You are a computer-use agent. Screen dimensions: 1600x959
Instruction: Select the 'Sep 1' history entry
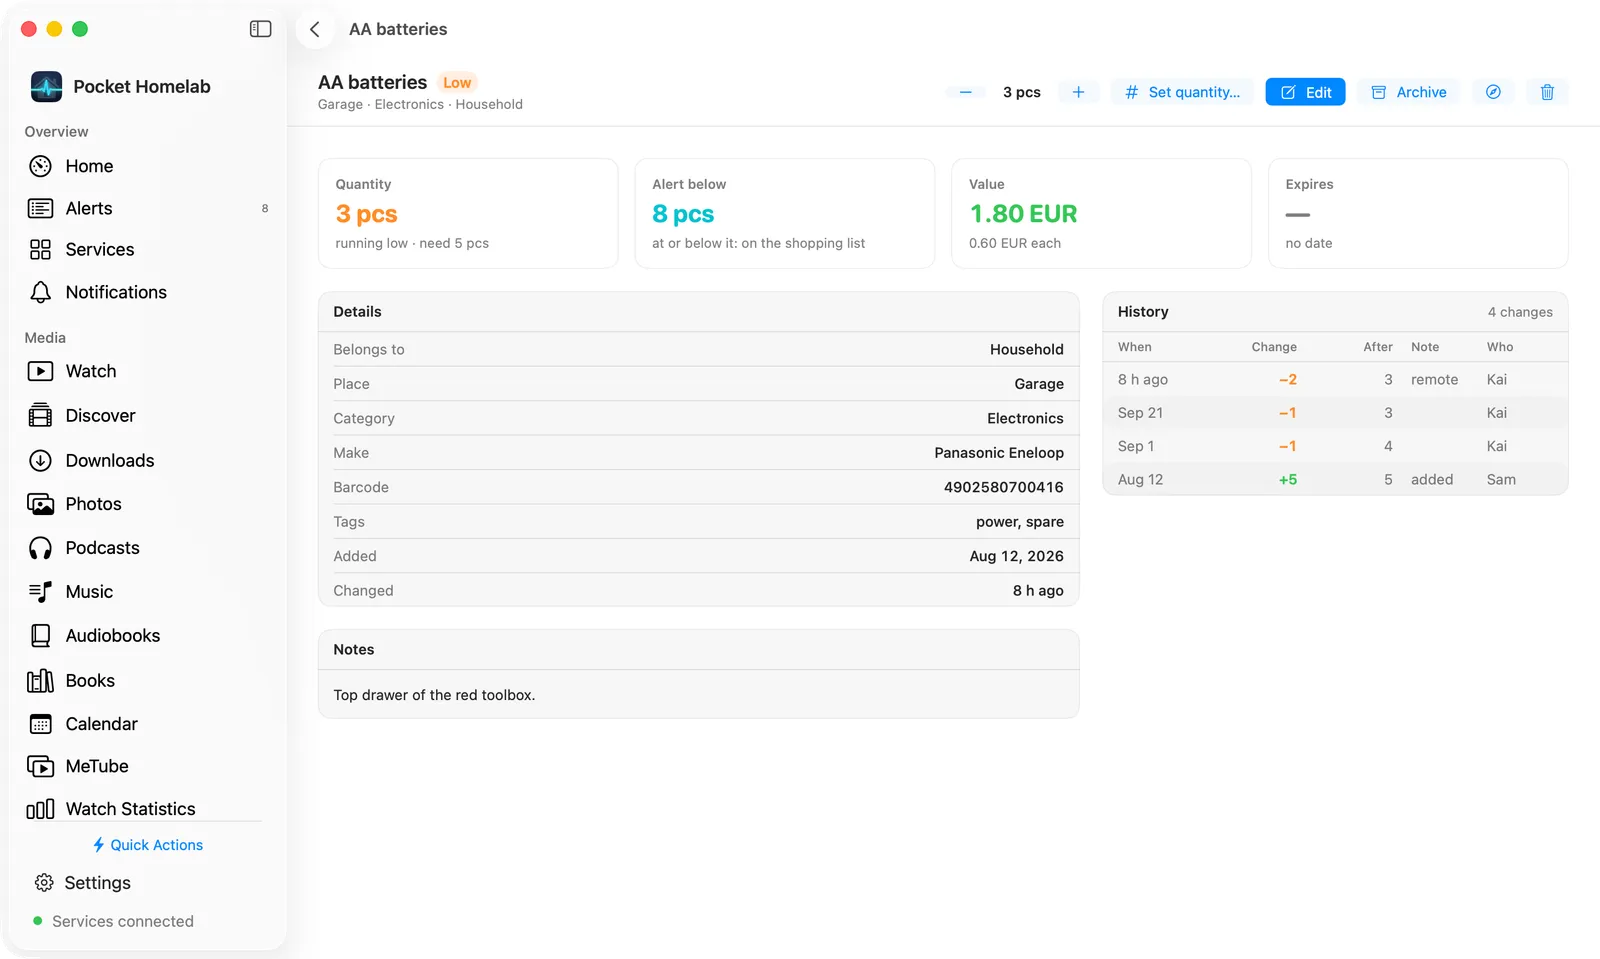[x=1335, y=446]
